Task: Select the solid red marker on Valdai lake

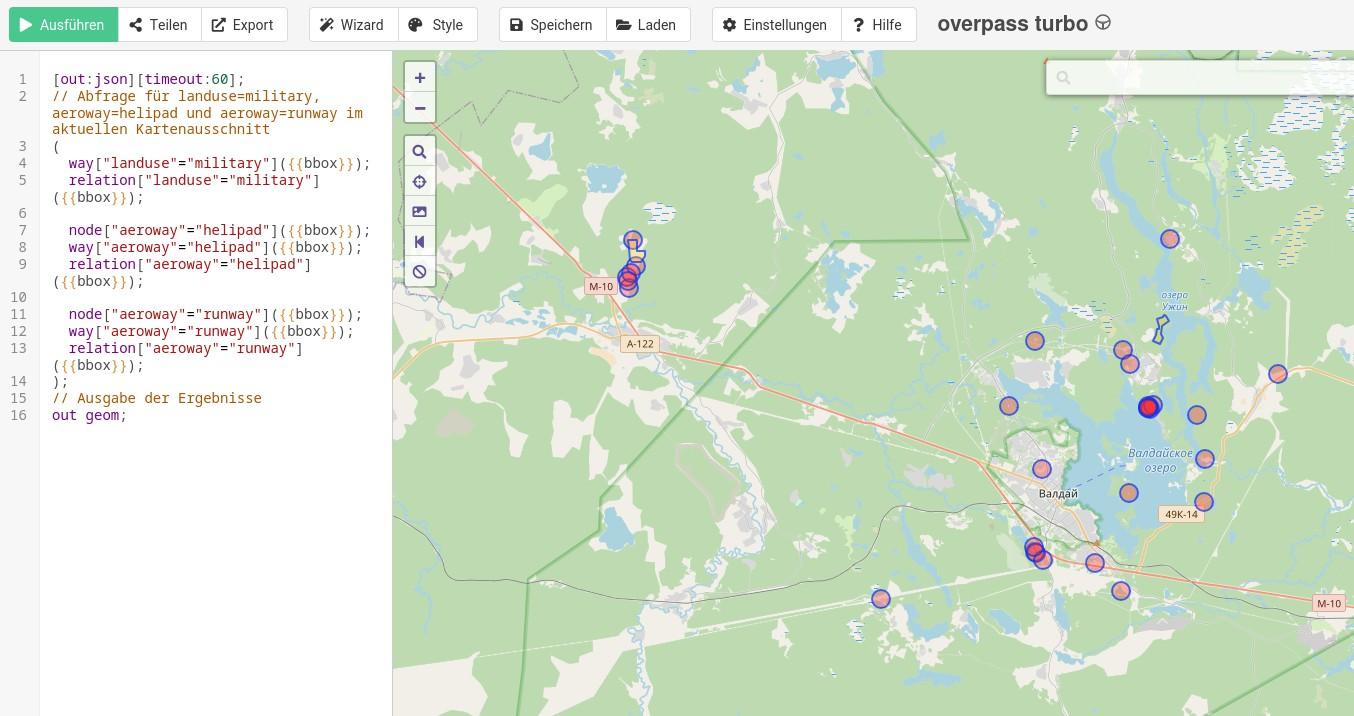Action: click(1148, 407)
